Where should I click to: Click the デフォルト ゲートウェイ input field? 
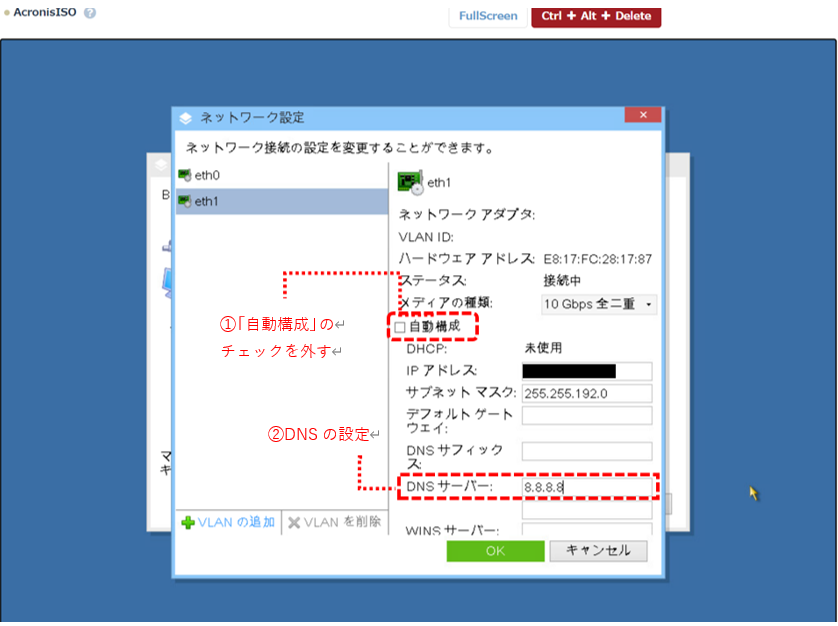[x=586, y=416]
